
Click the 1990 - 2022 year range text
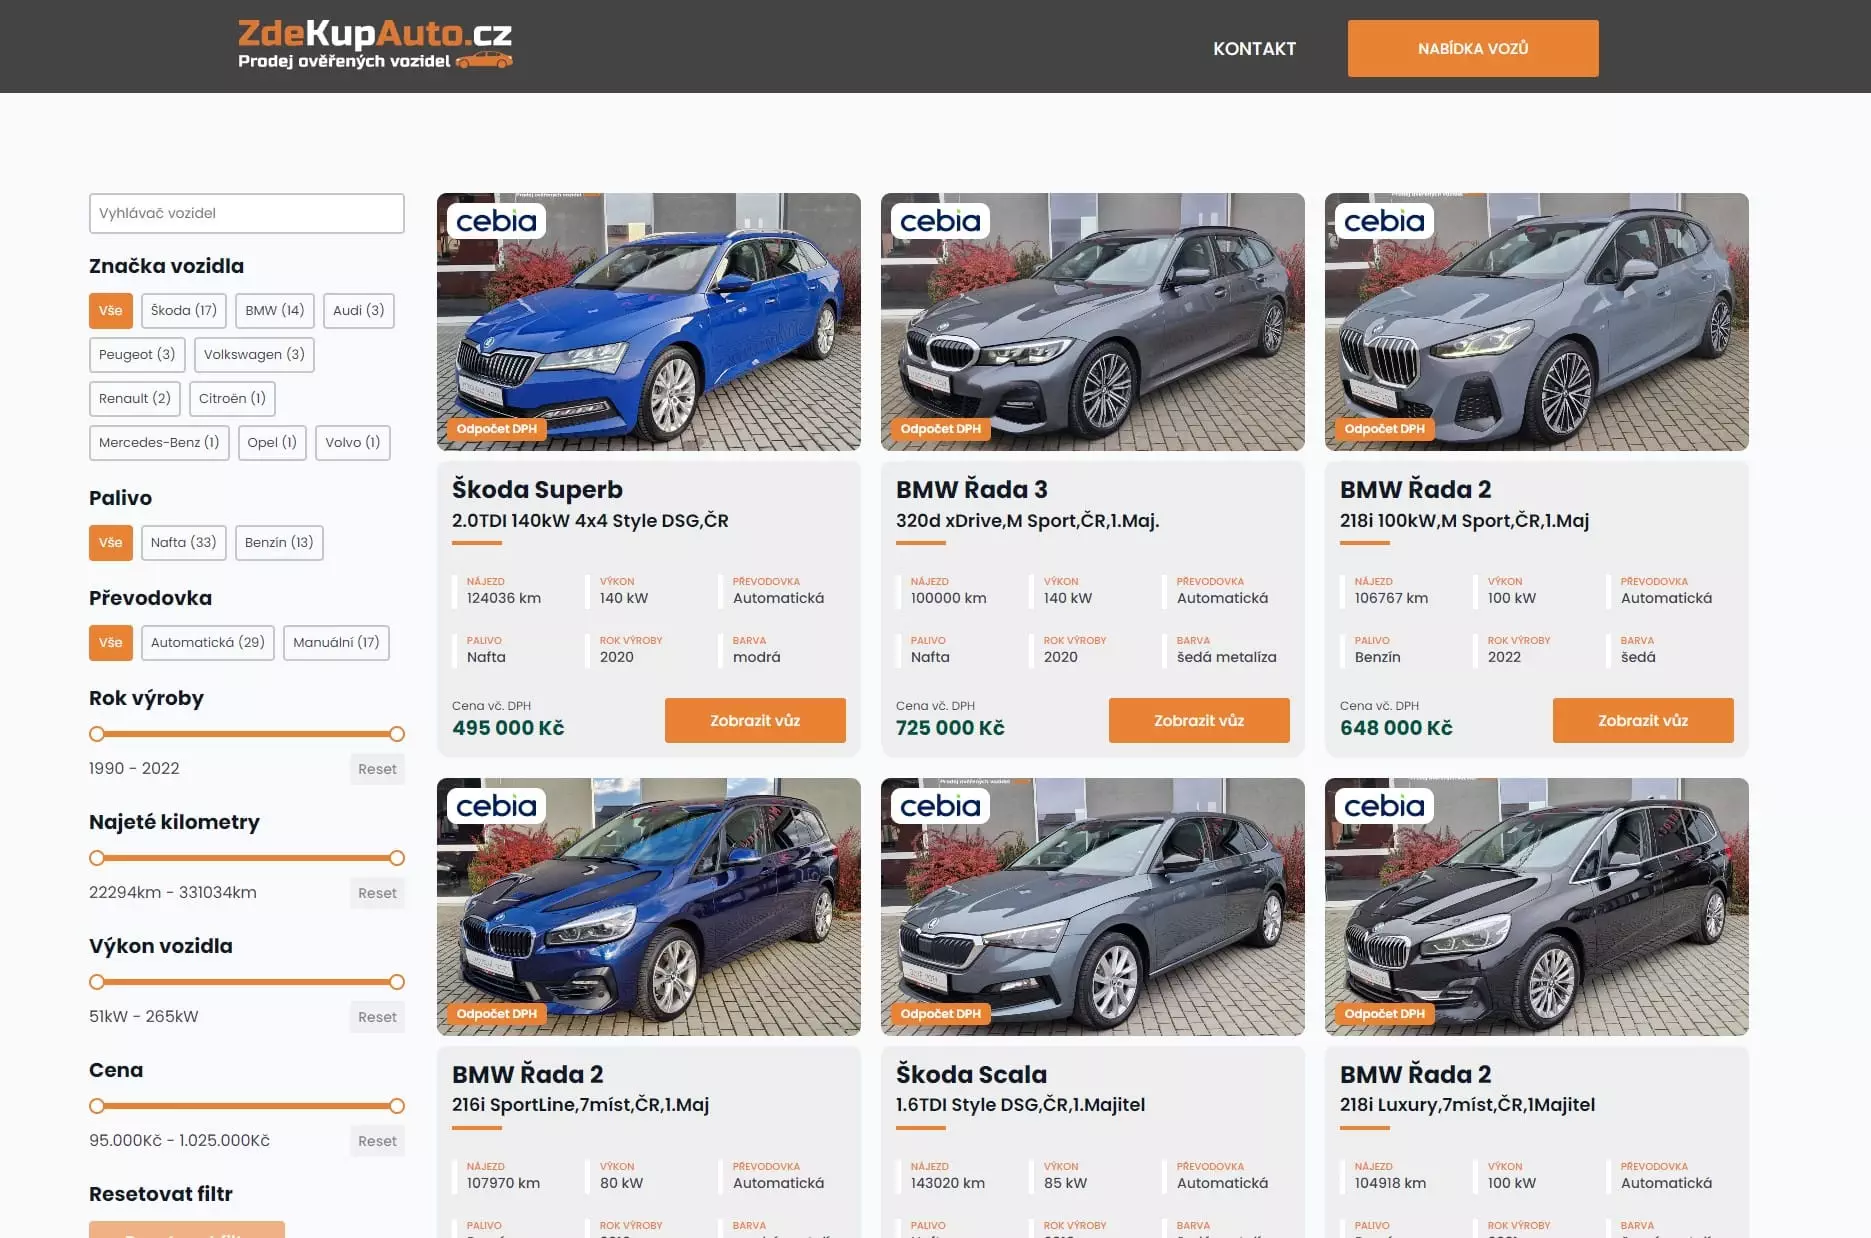[134, 768]
